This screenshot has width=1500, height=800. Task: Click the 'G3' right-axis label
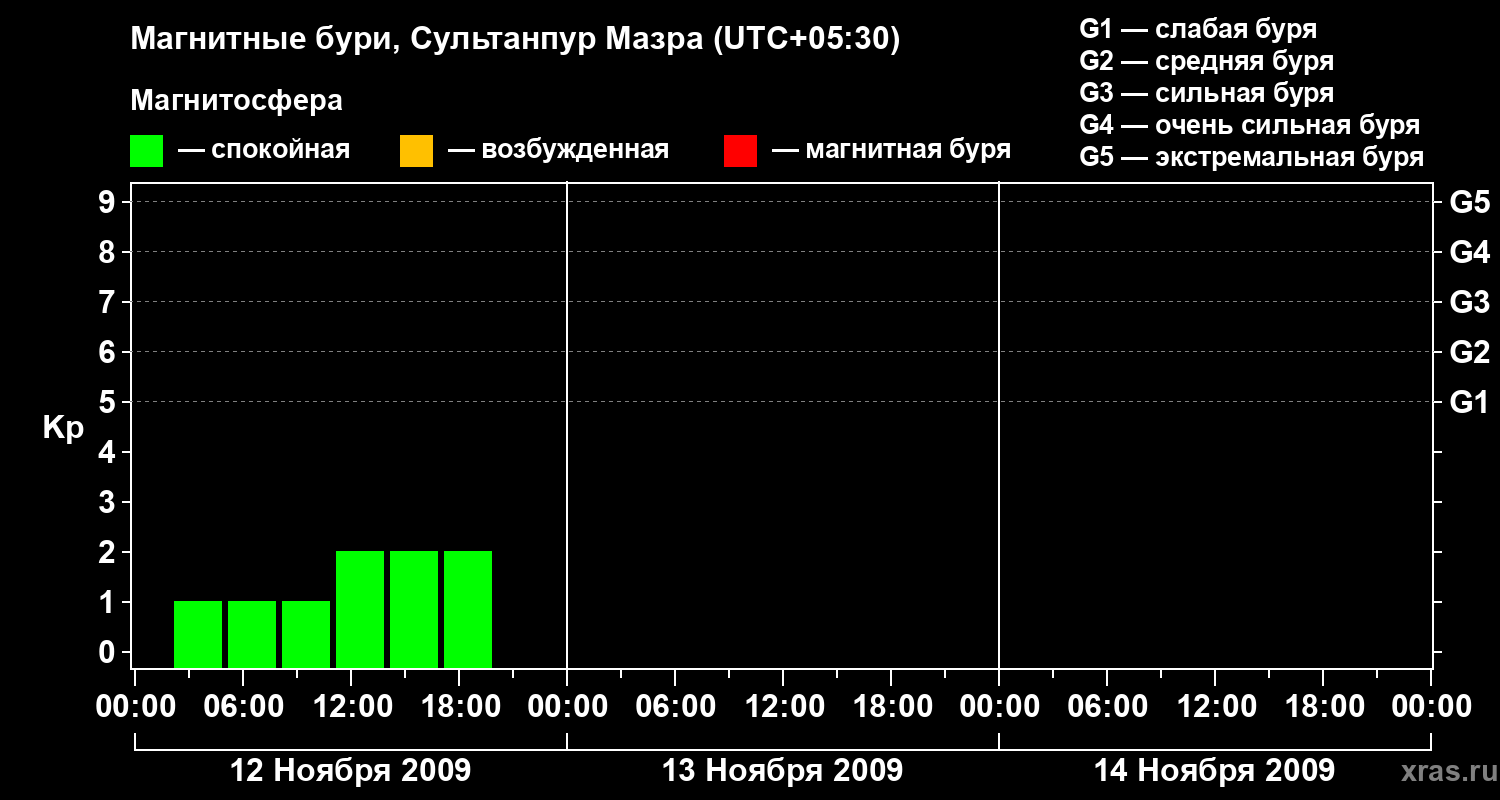(x=1469, y=302)
